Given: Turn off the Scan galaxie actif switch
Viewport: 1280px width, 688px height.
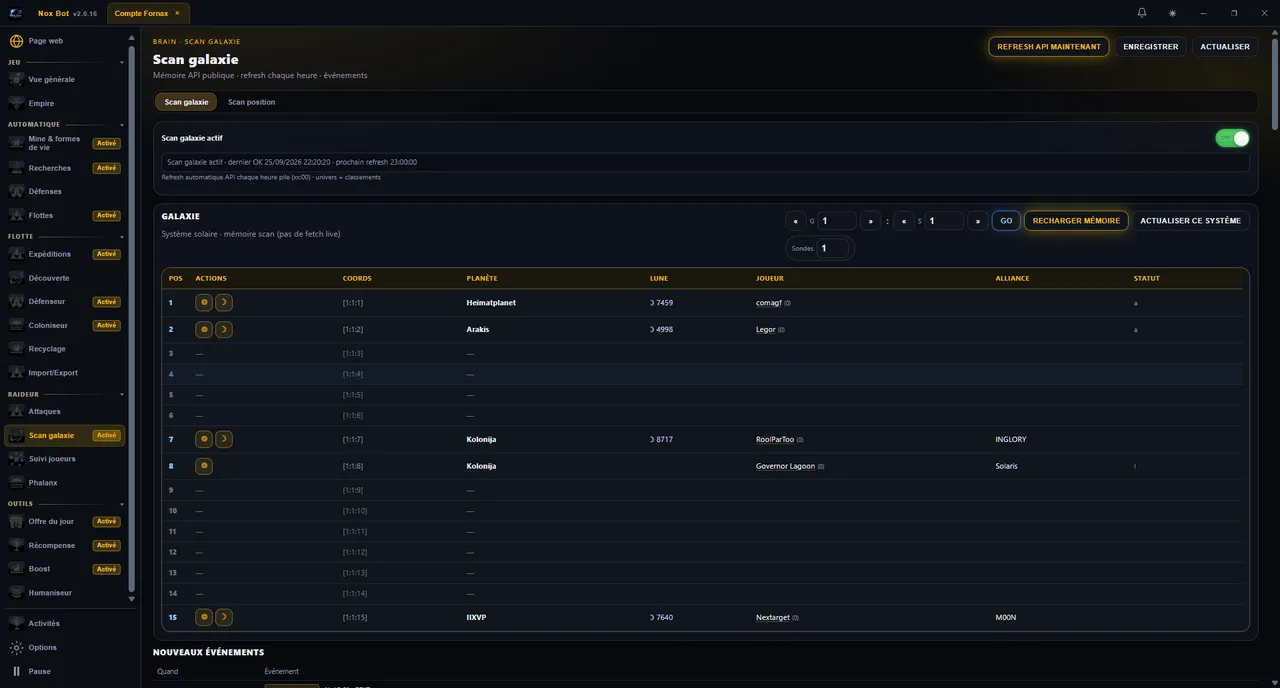Looking at the screenshot, I should [x=1232, y=138].
